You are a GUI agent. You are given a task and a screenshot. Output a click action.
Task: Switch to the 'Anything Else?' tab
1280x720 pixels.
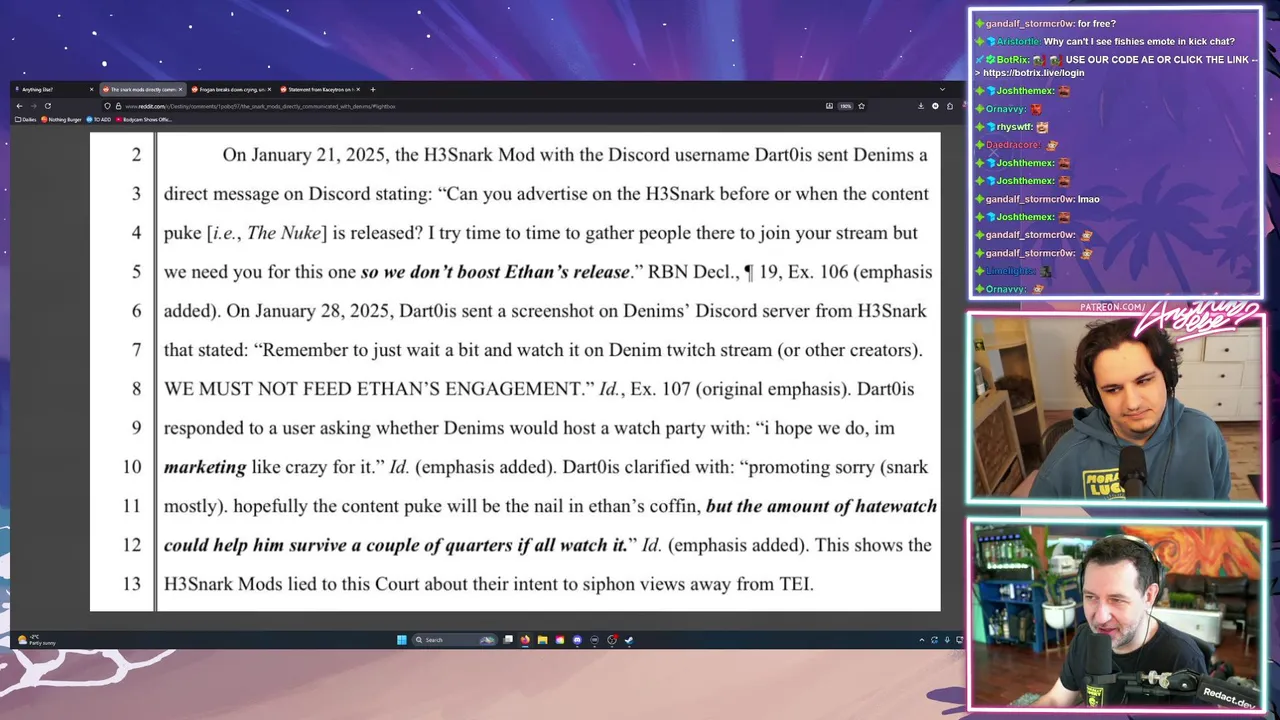(x=52, y=89)
